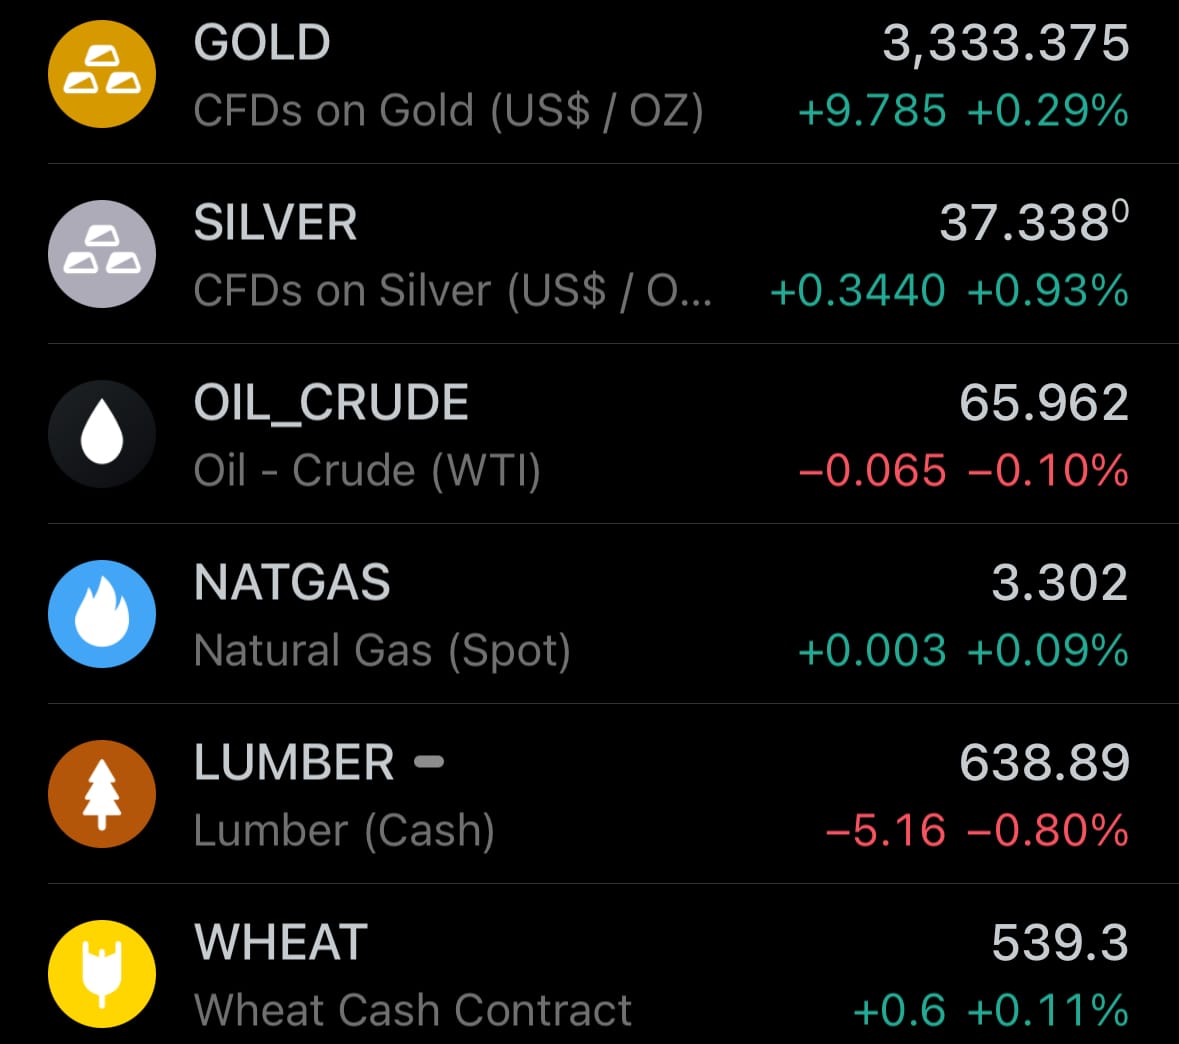The width and height of the screenshot is (1179, 1044).
Task: Open the GOLD bars icon
Action: (x=102, y=74)
